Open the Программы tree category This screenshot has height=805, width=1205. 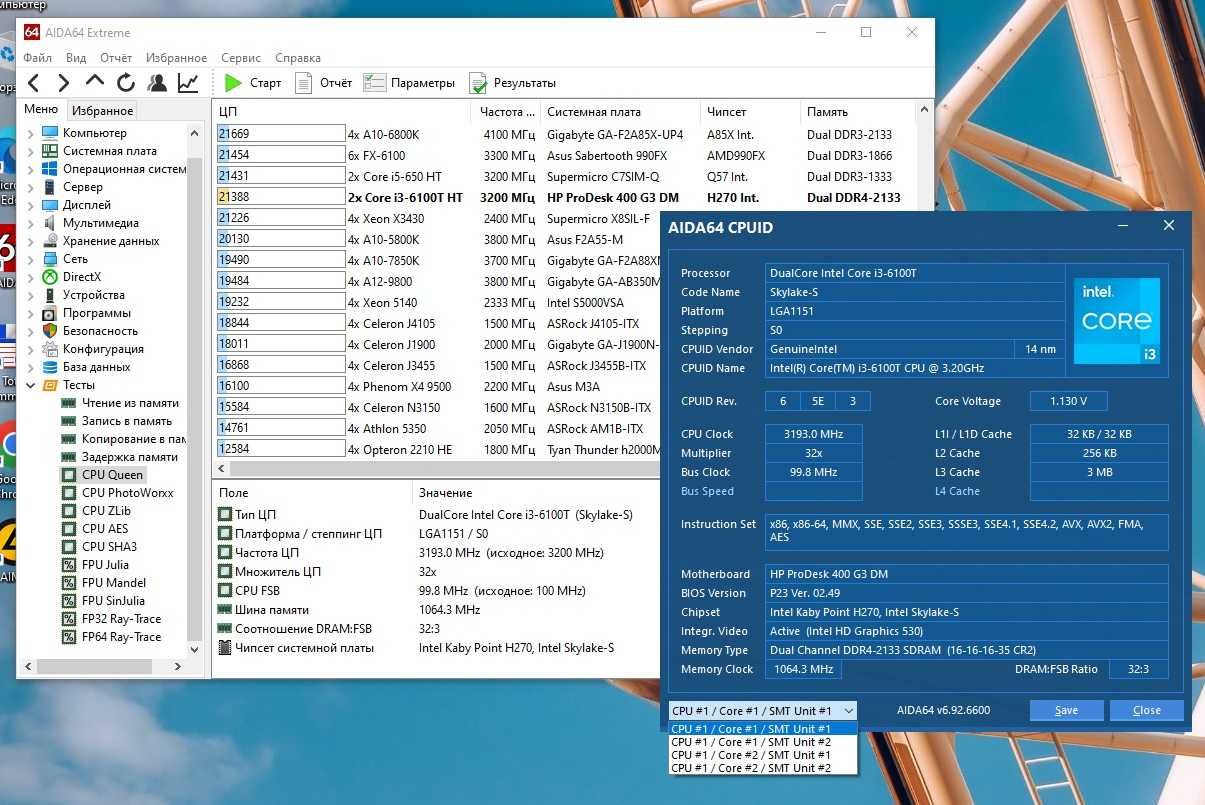(x=86, y=313)
